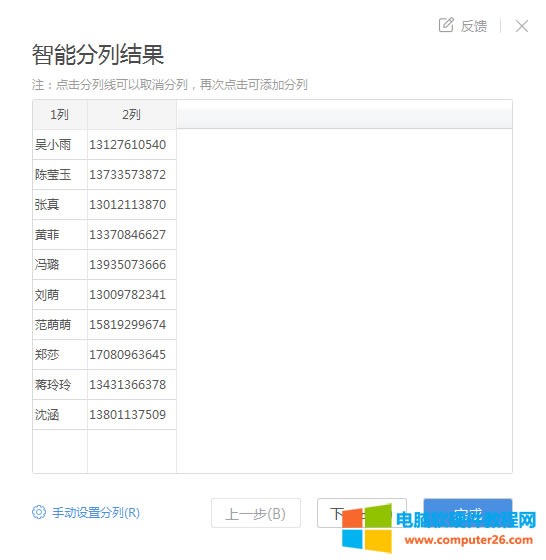Open 手动设置分列(R) manual settings link
Image resolution: width=546 pixels, height=560 pixels.
coord(96,513)
